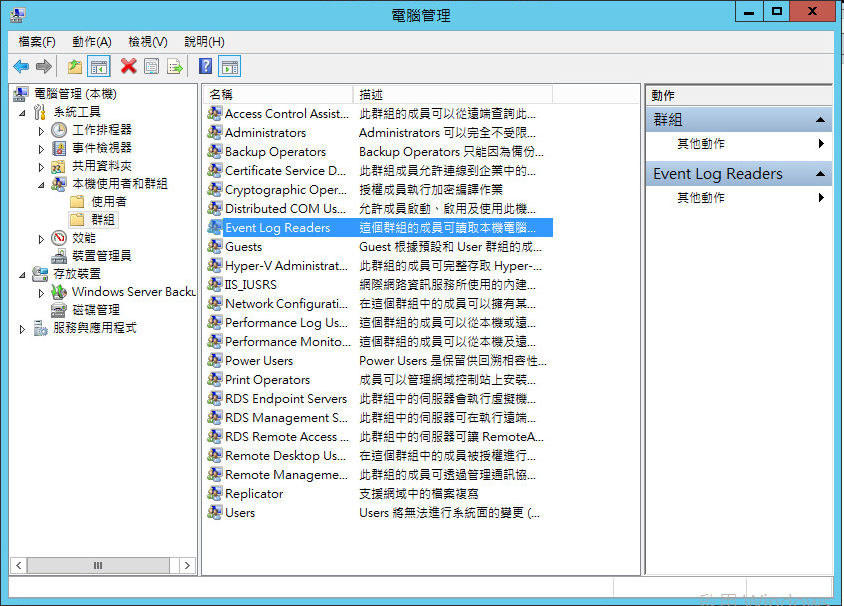Sort list by the 描述 column header
Screen dimensions: 844x606
pyautogui.click(x=452, y=95)
